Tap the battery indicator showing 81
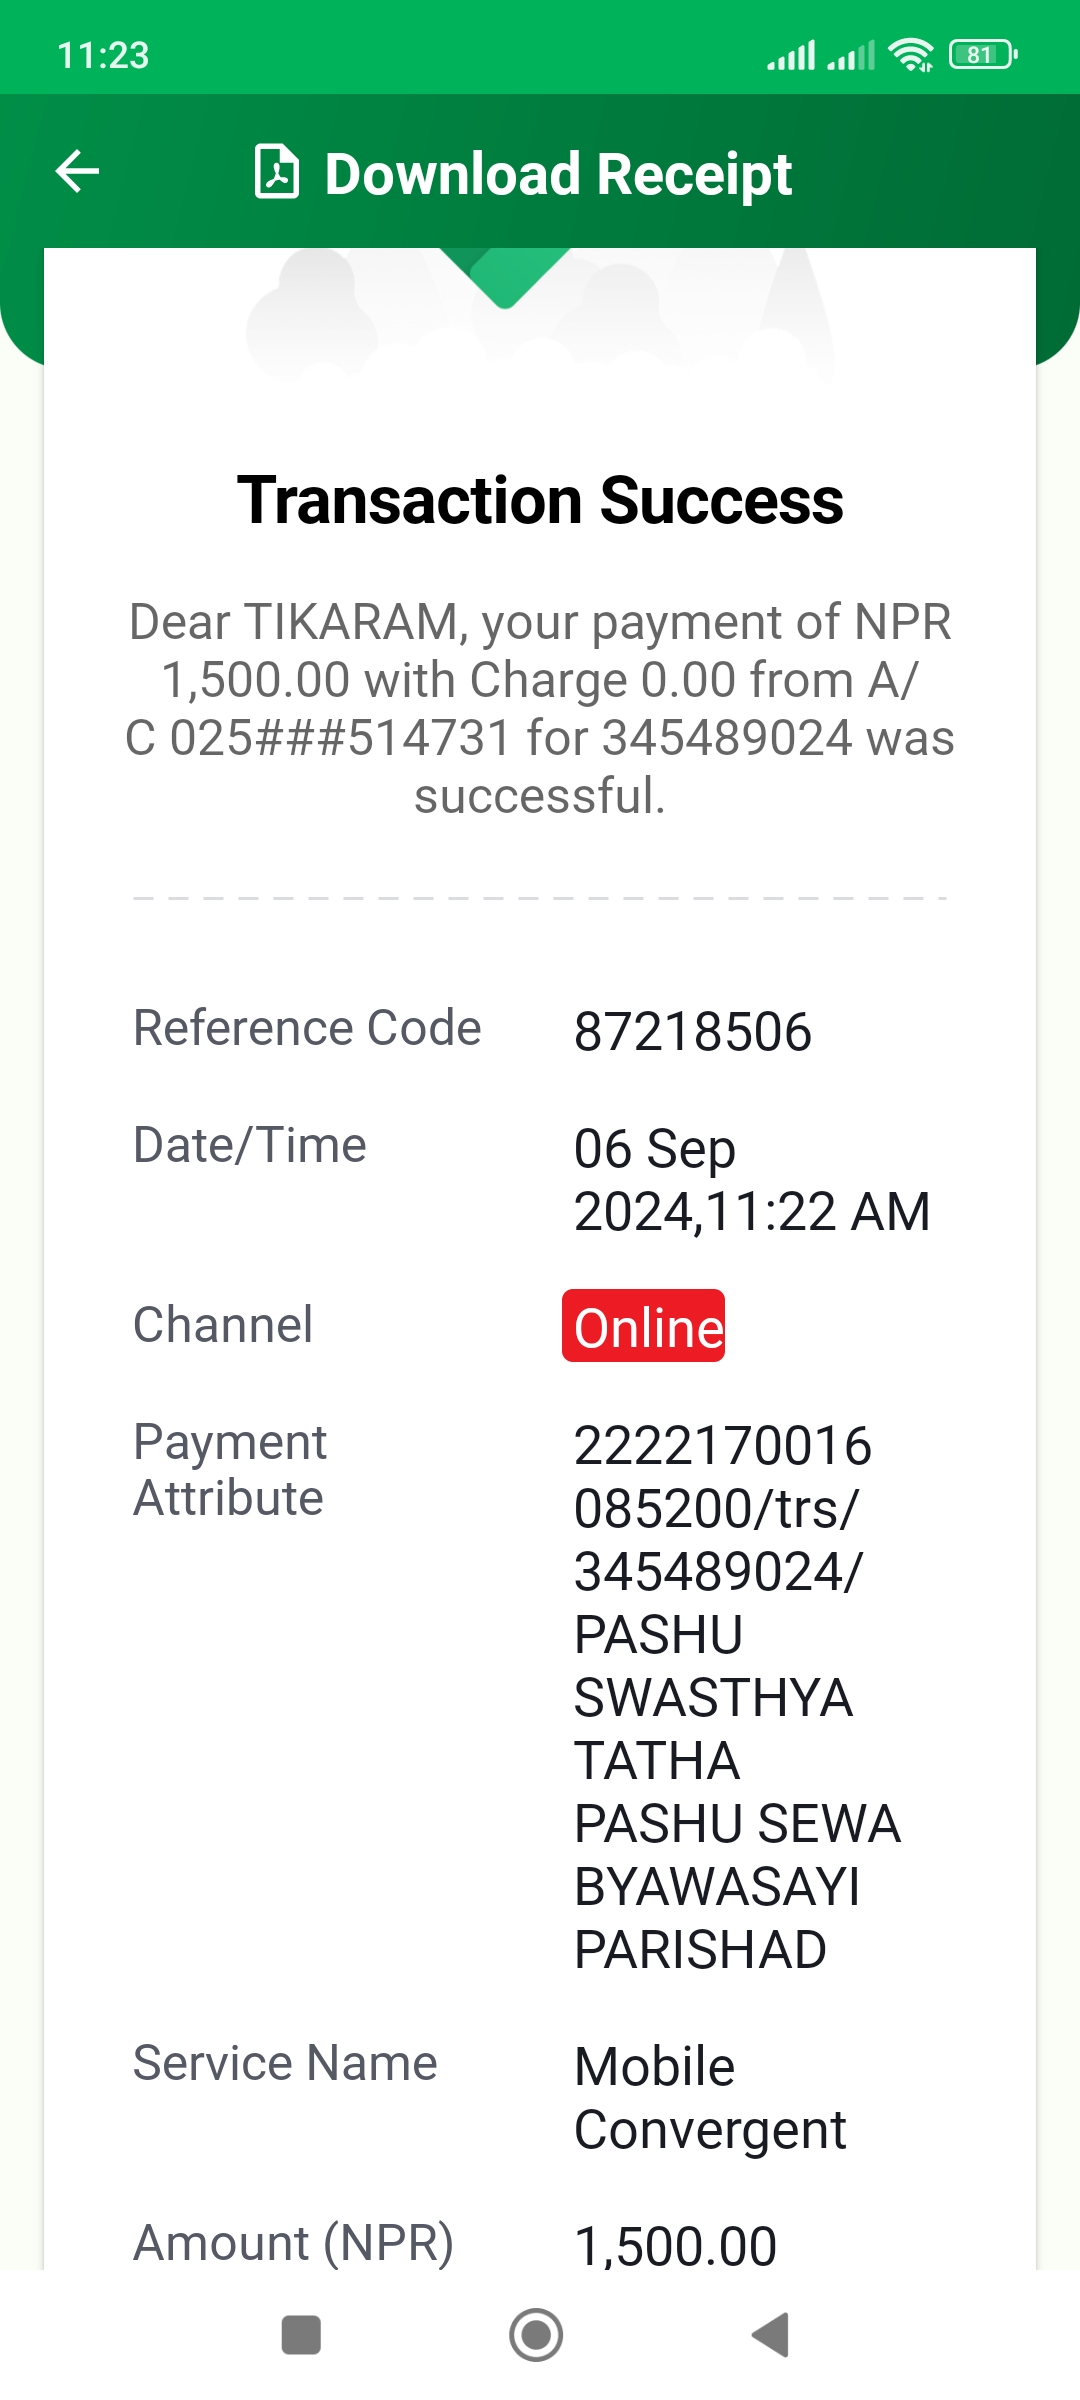The height and width of the screenshot is (2400, 1080). pyautogui.click(x=984, y=54)
